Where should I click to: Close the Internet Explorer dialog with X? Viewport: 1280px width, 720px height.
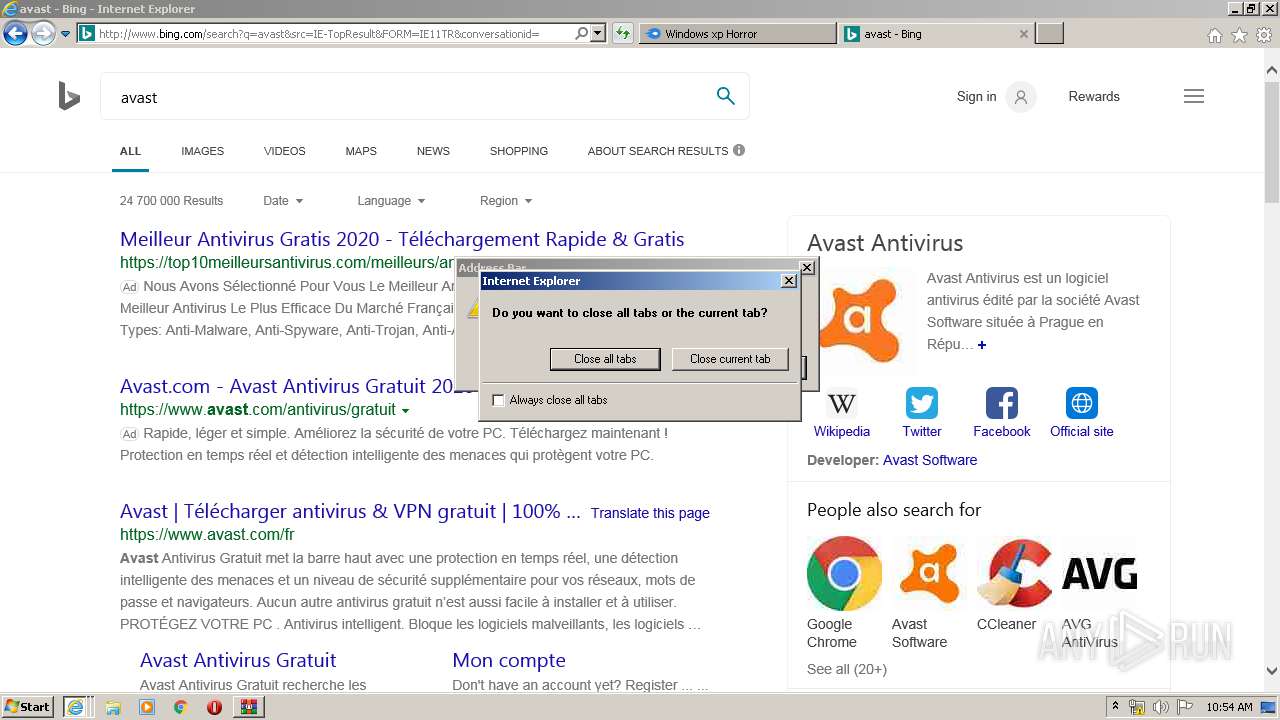[x=788, y=281]
